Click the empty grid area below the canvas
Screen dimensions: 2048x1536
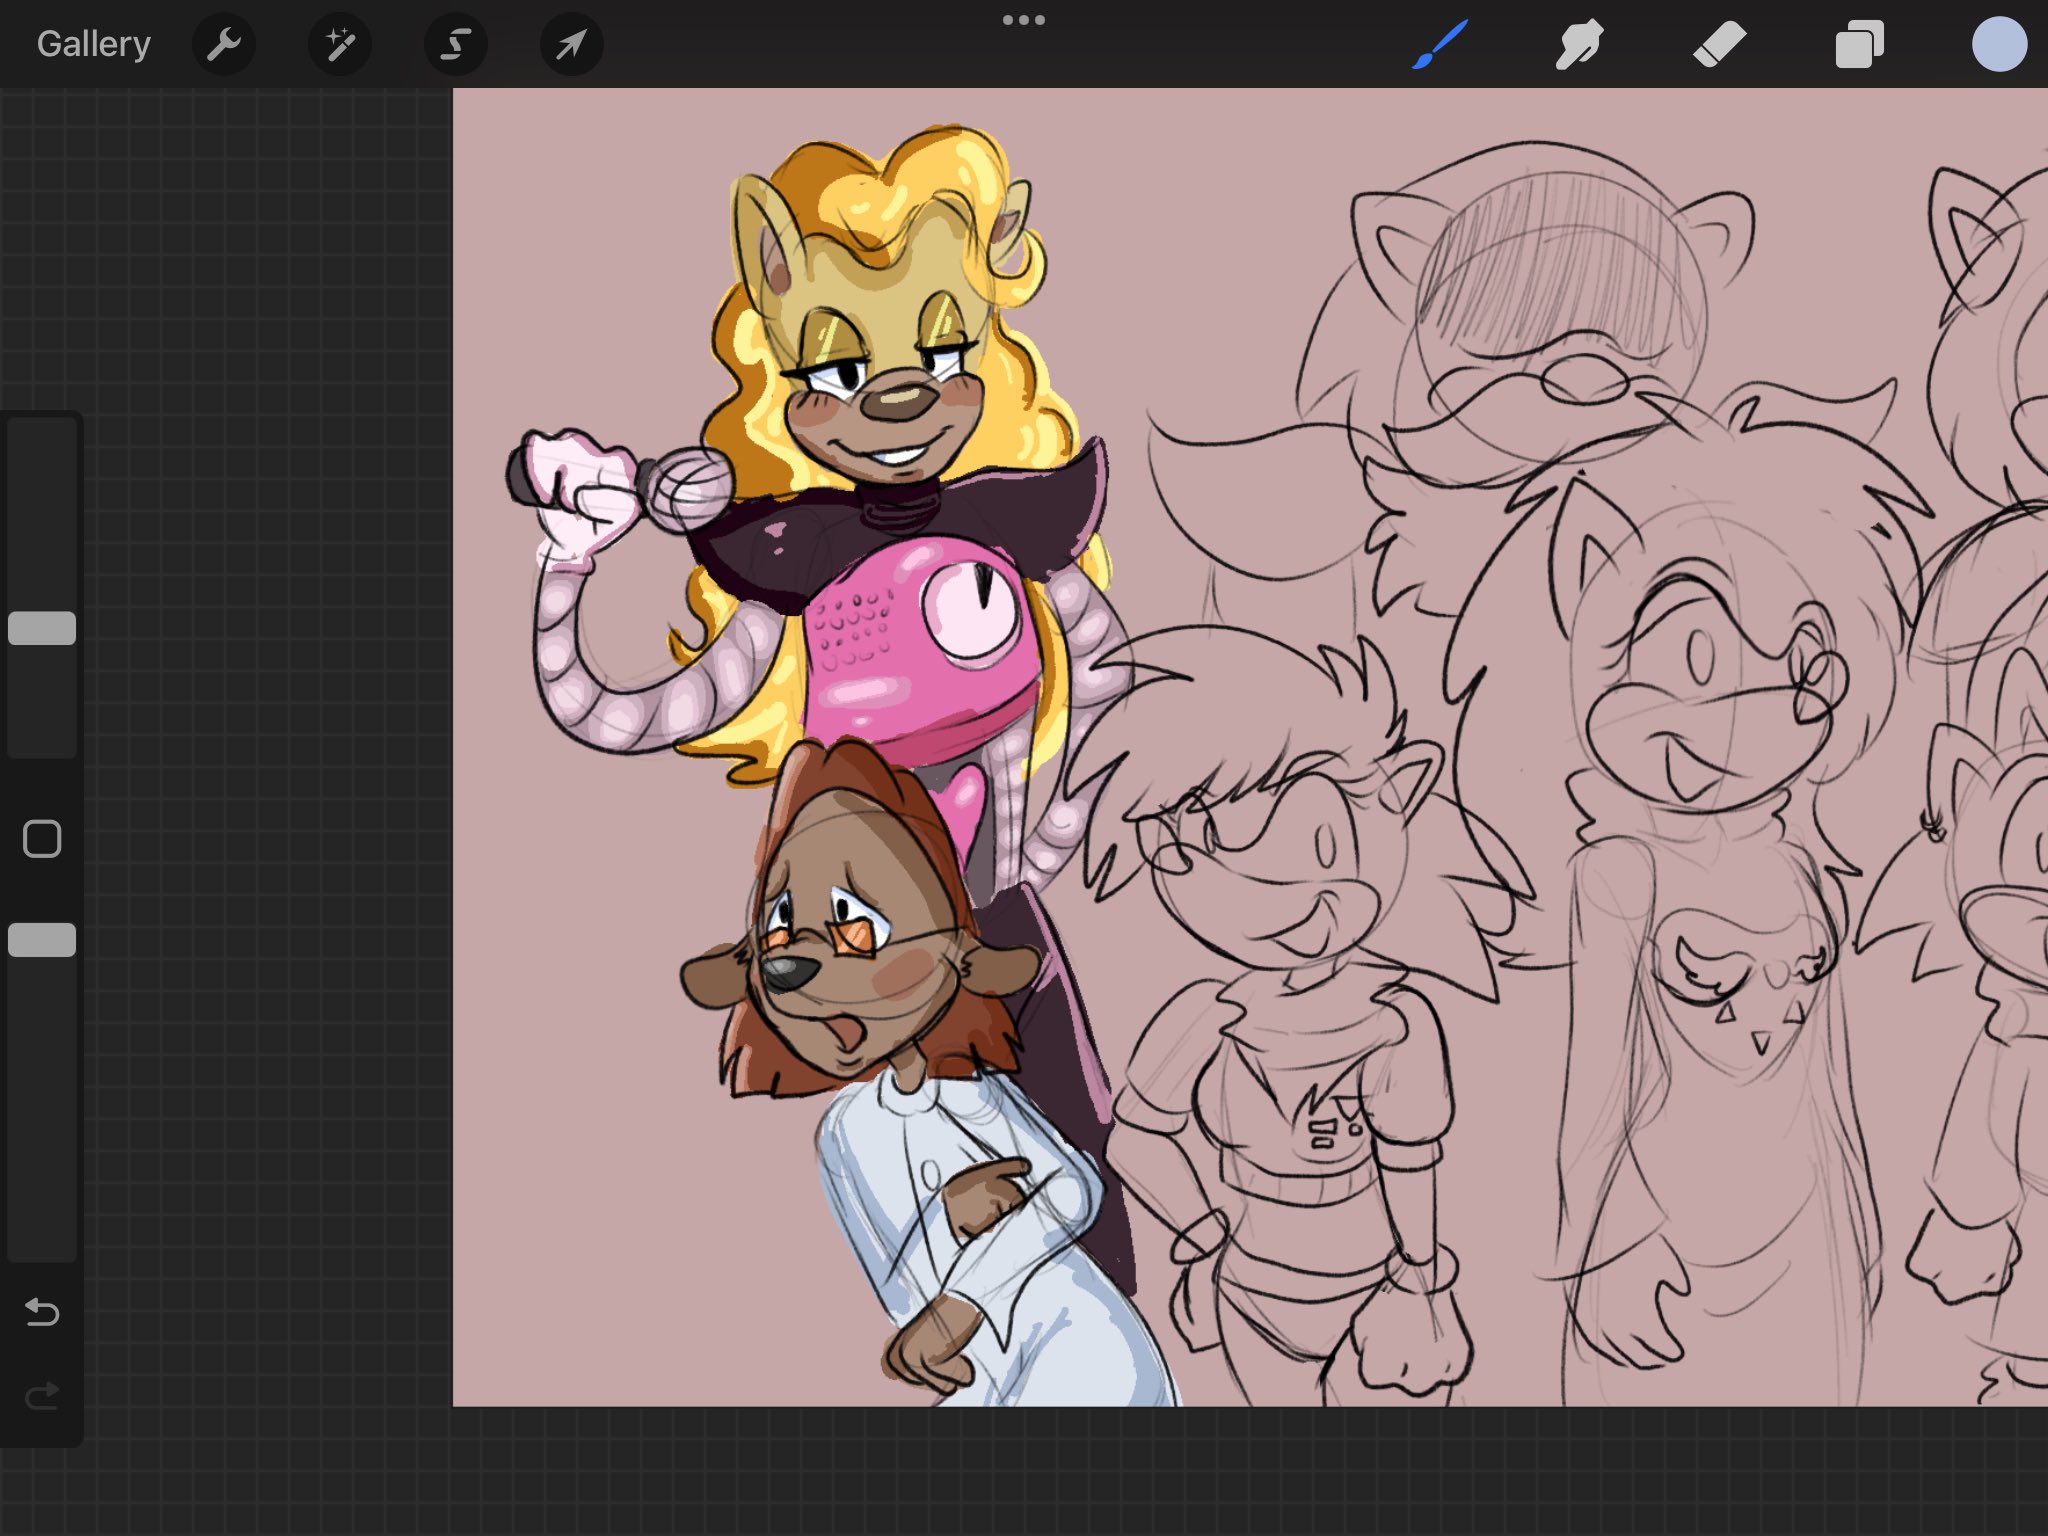click(1100, 1470)
